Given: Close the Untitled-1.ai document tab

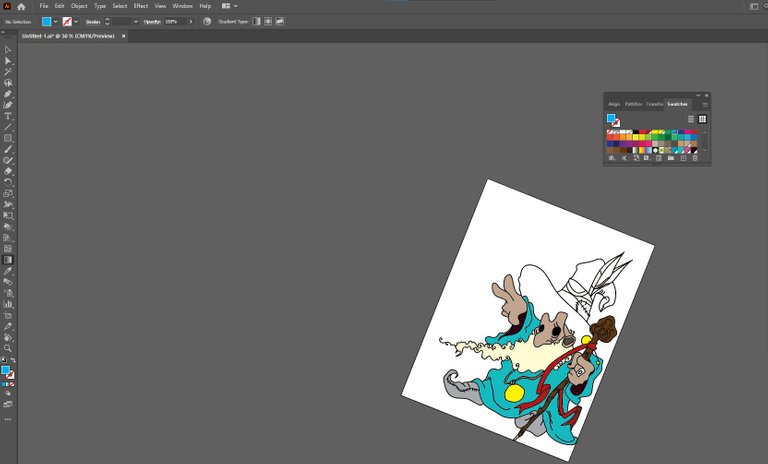Looking at the screenshot, I should click(123, 36).
